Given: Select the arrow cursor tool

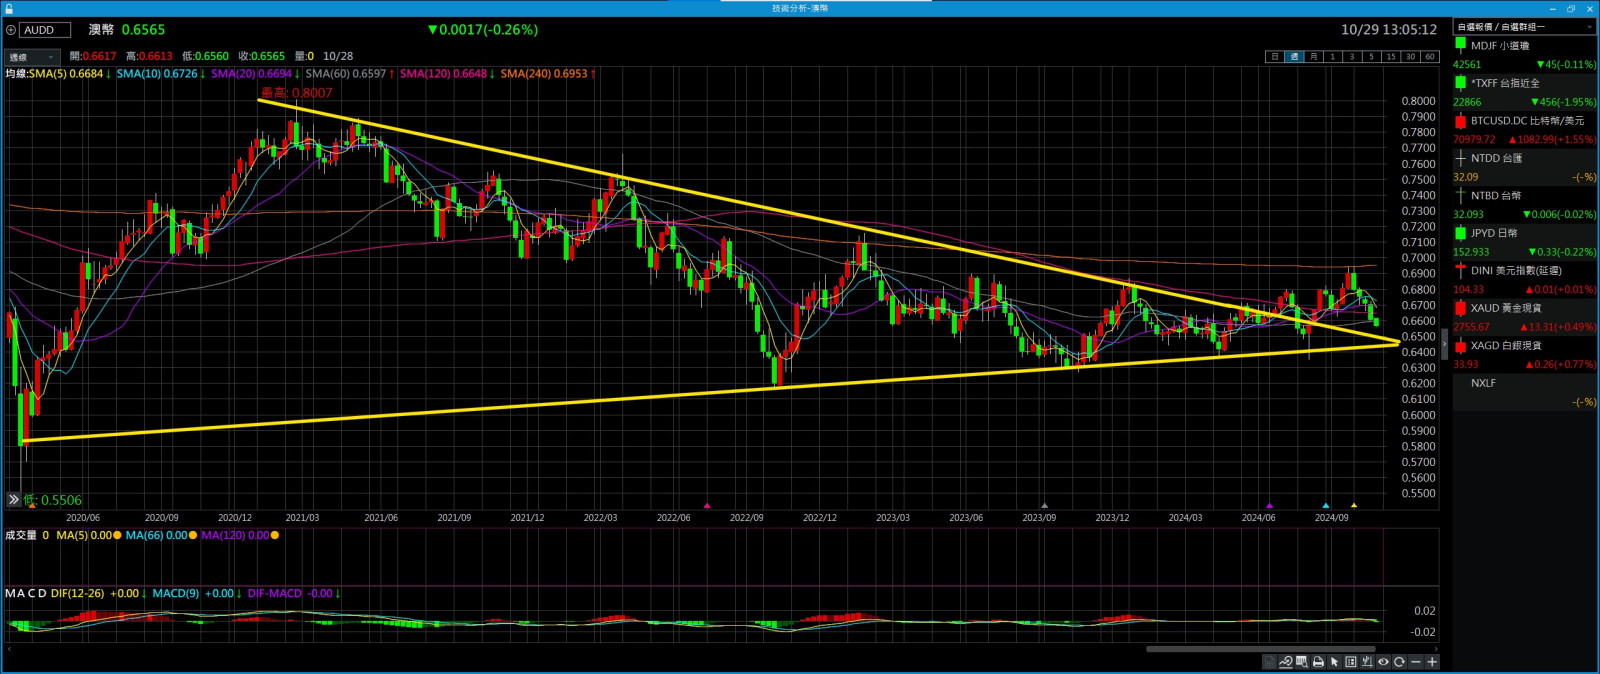Looking at the screenshot, I should tap(1334, 662).
